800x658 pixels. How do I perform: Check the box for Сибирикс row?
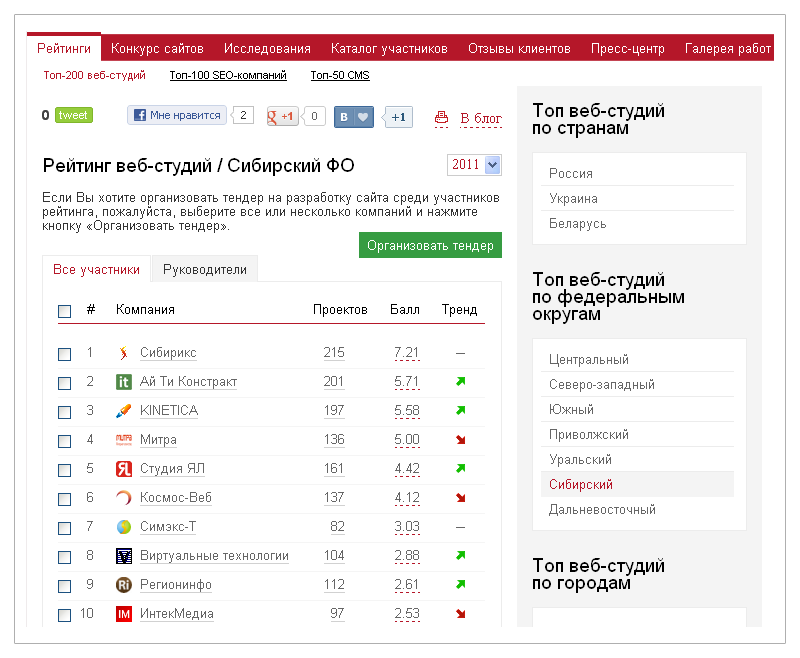64,353
